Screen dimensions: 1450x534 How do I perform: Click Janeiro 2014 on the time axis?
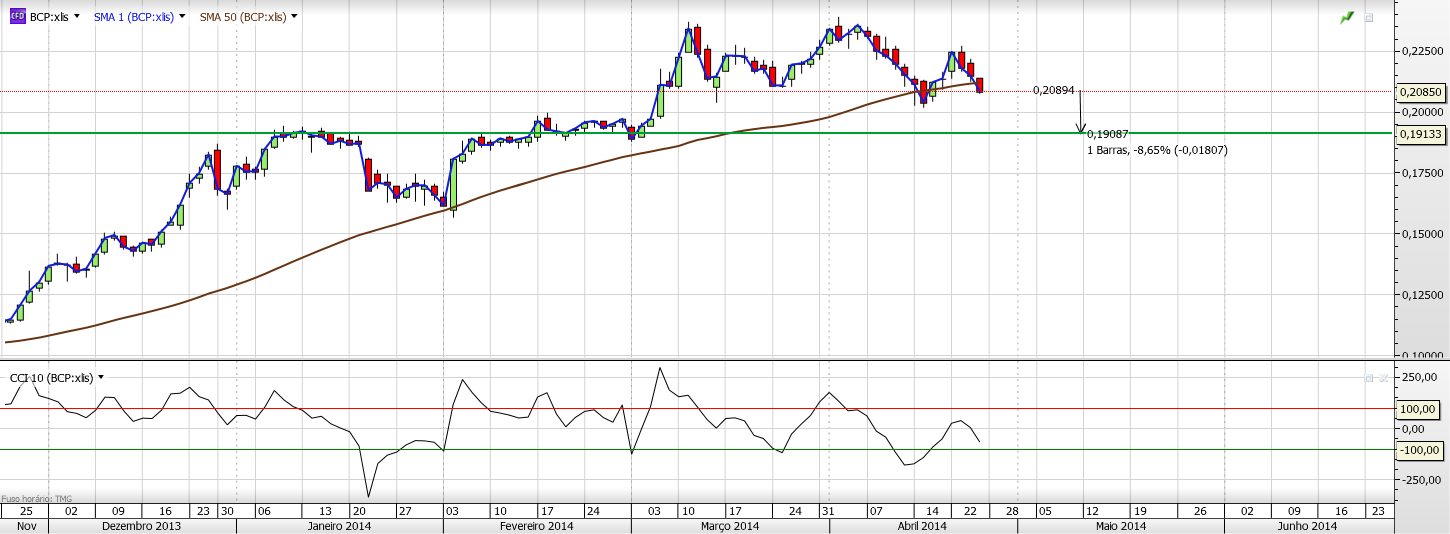coord(340,526)
